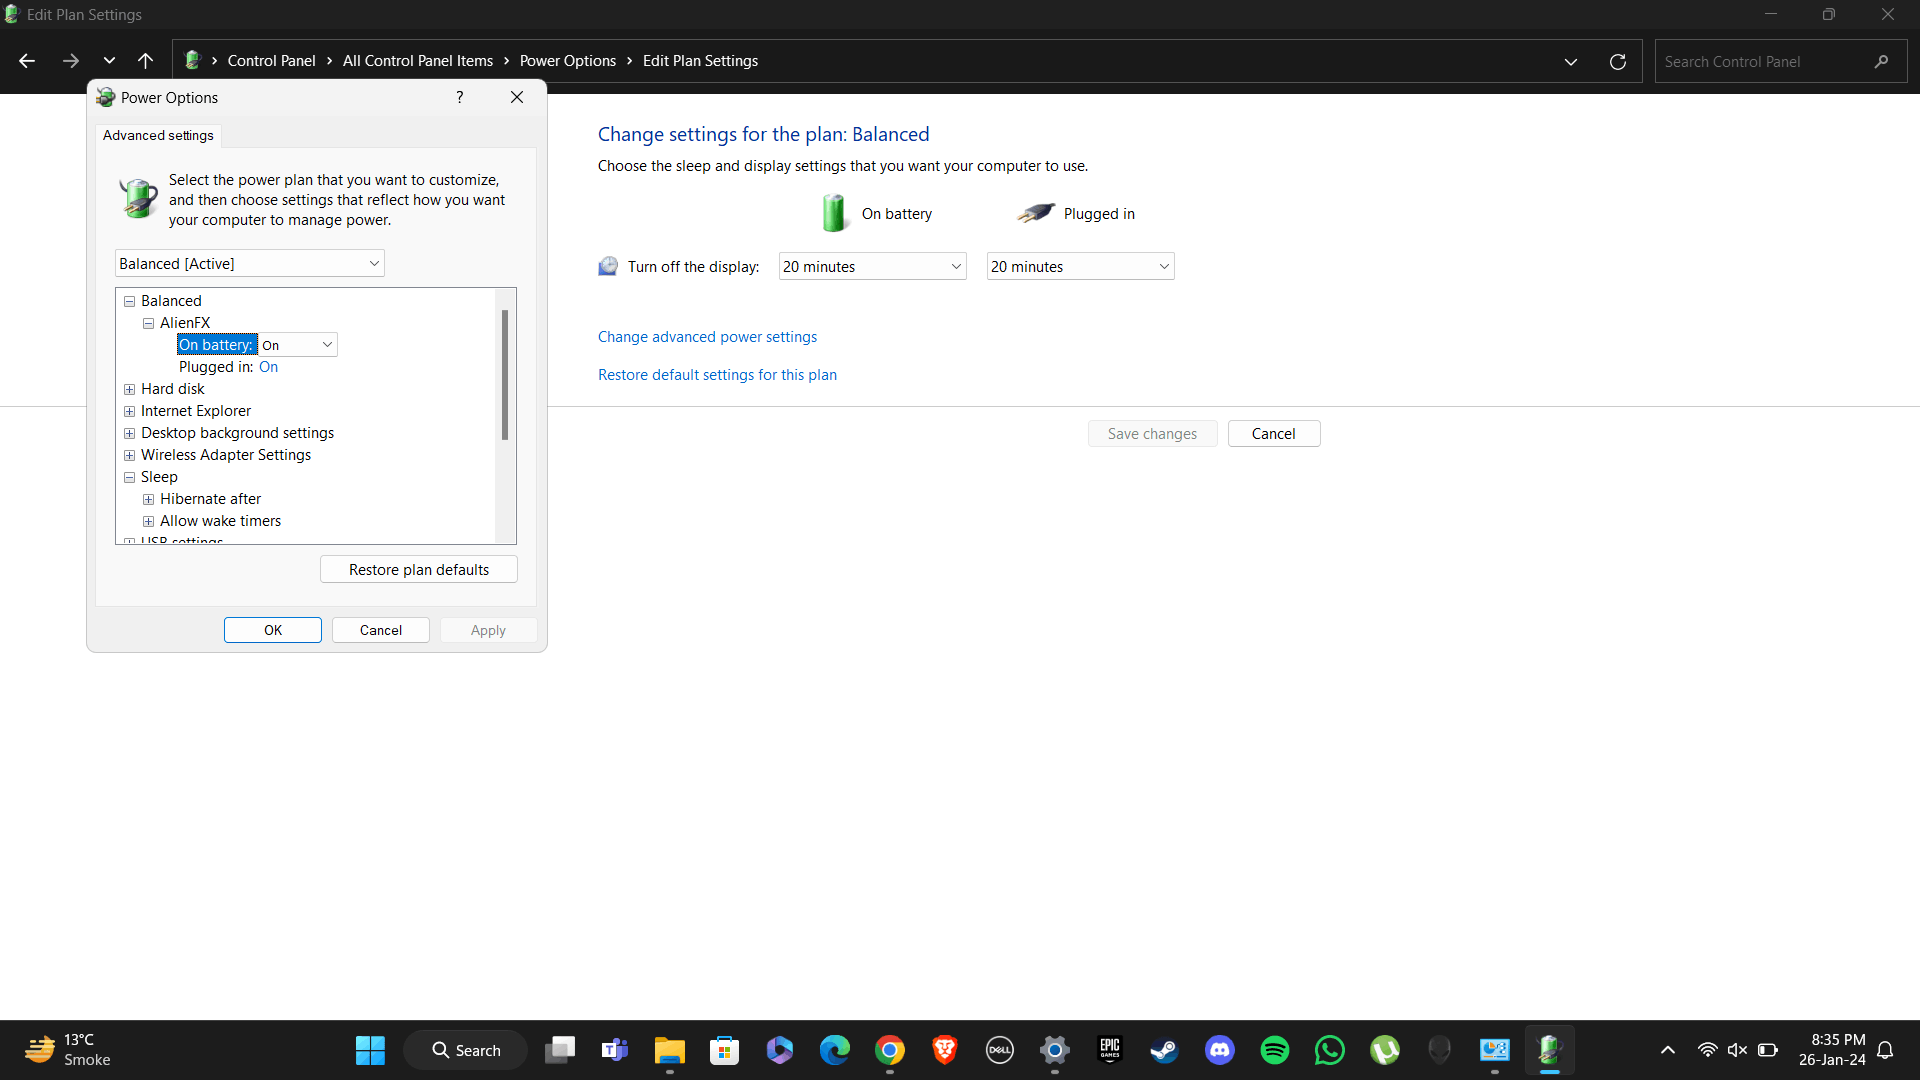1920x1080 pixels.
Task: Open the On battery display timeout dropdown
Action: [871, 267]
